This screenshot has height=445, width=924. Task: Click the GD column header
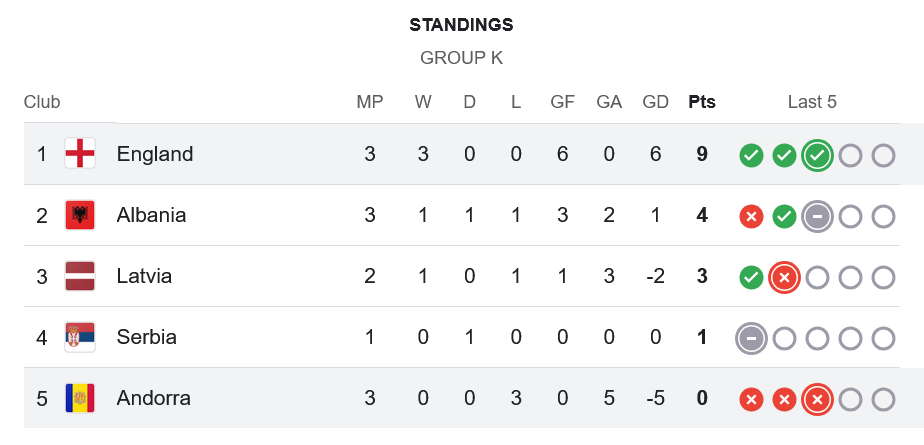pos(655,102)
